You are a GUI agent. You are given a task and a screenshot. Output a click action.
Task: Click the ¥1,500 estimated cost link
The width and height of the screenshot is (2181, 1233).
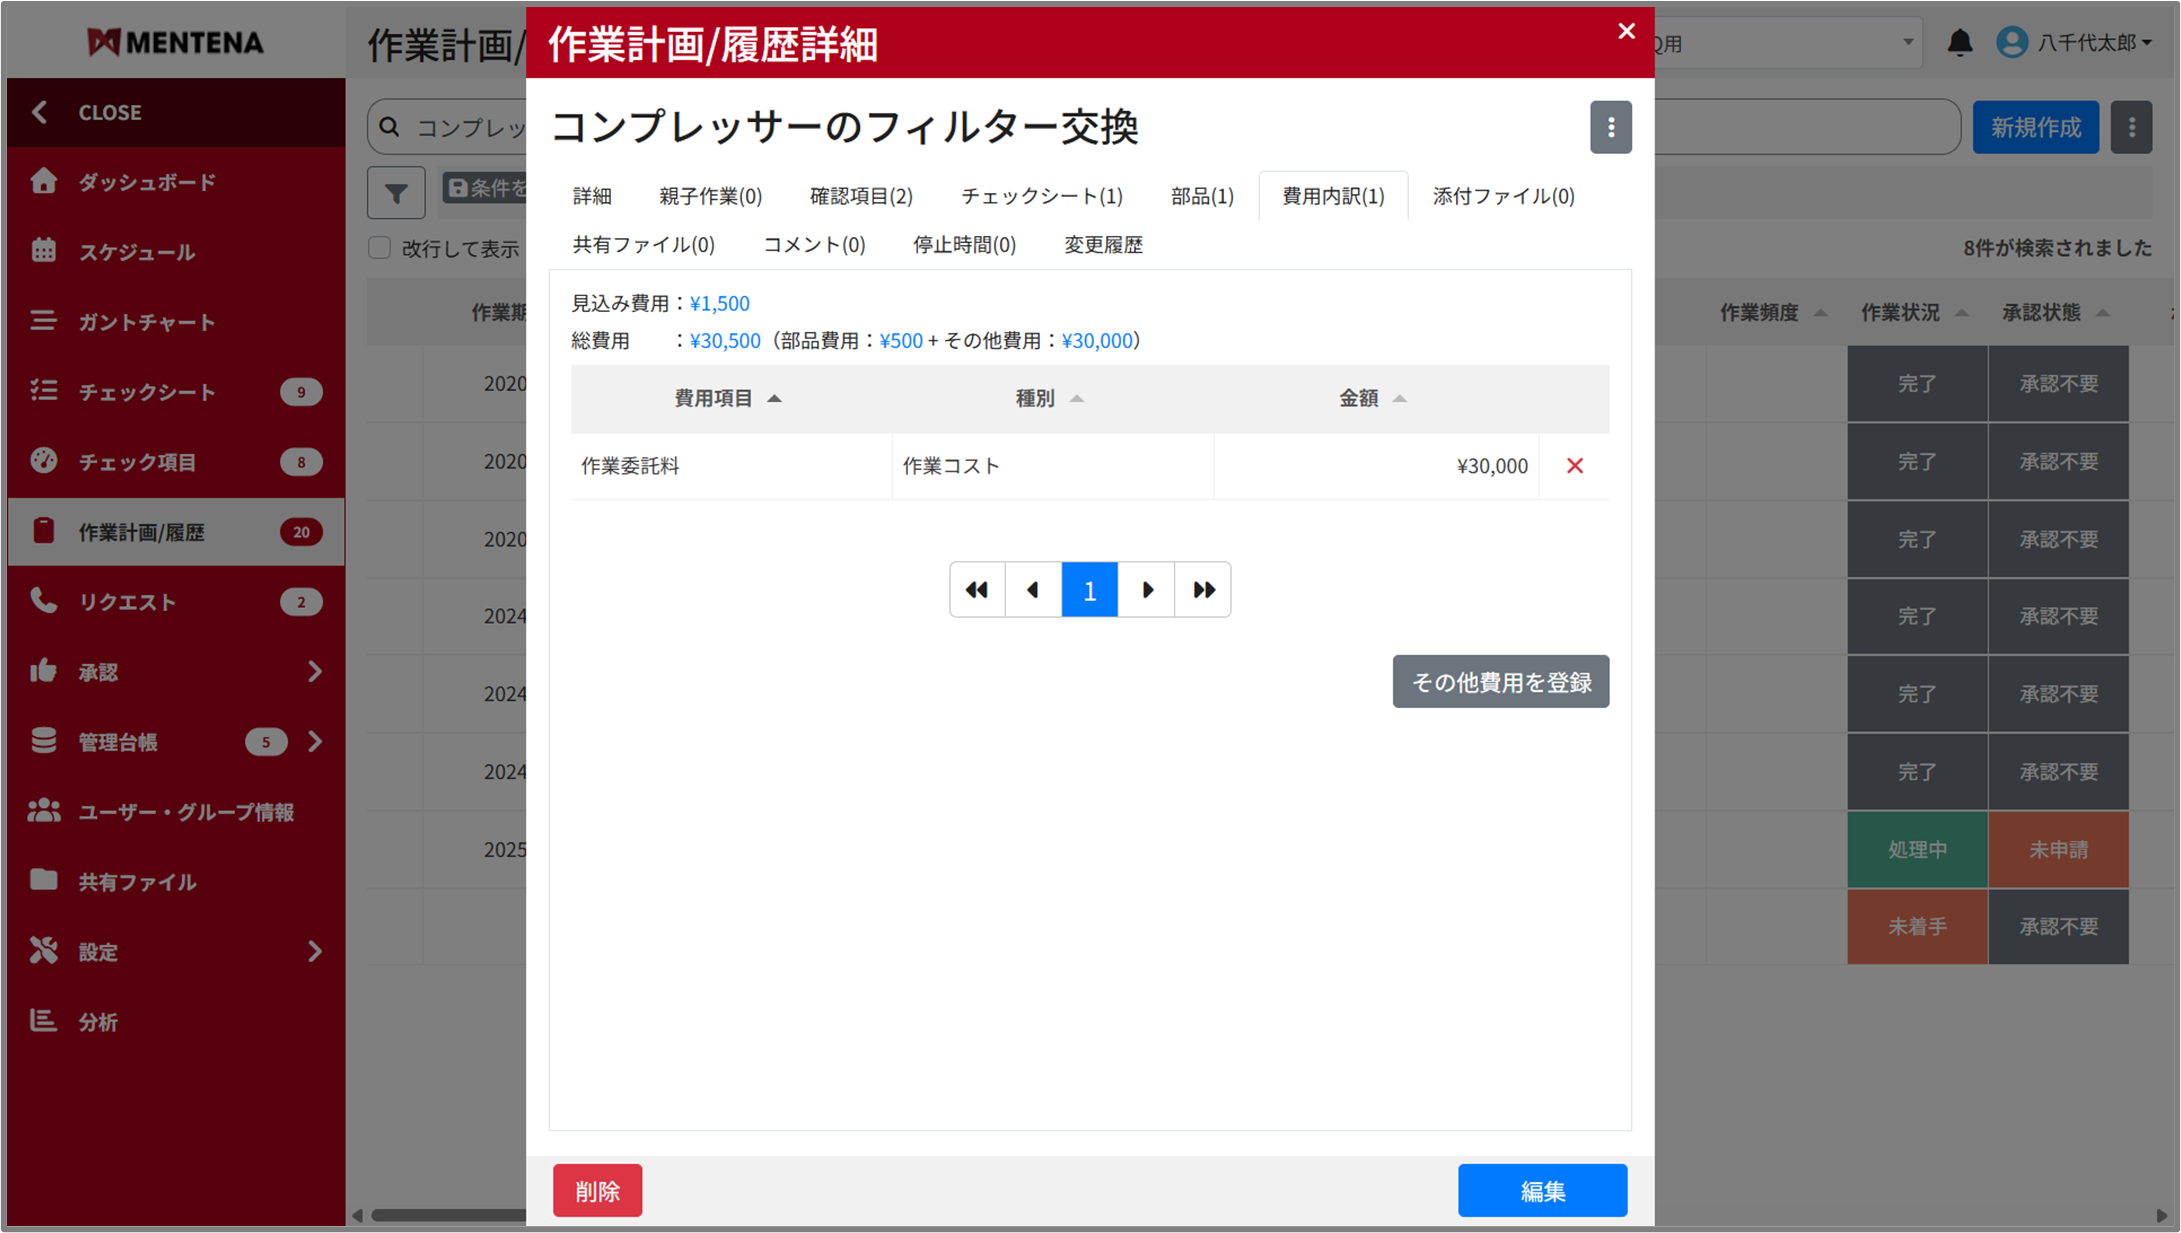(x=719, y=304)
